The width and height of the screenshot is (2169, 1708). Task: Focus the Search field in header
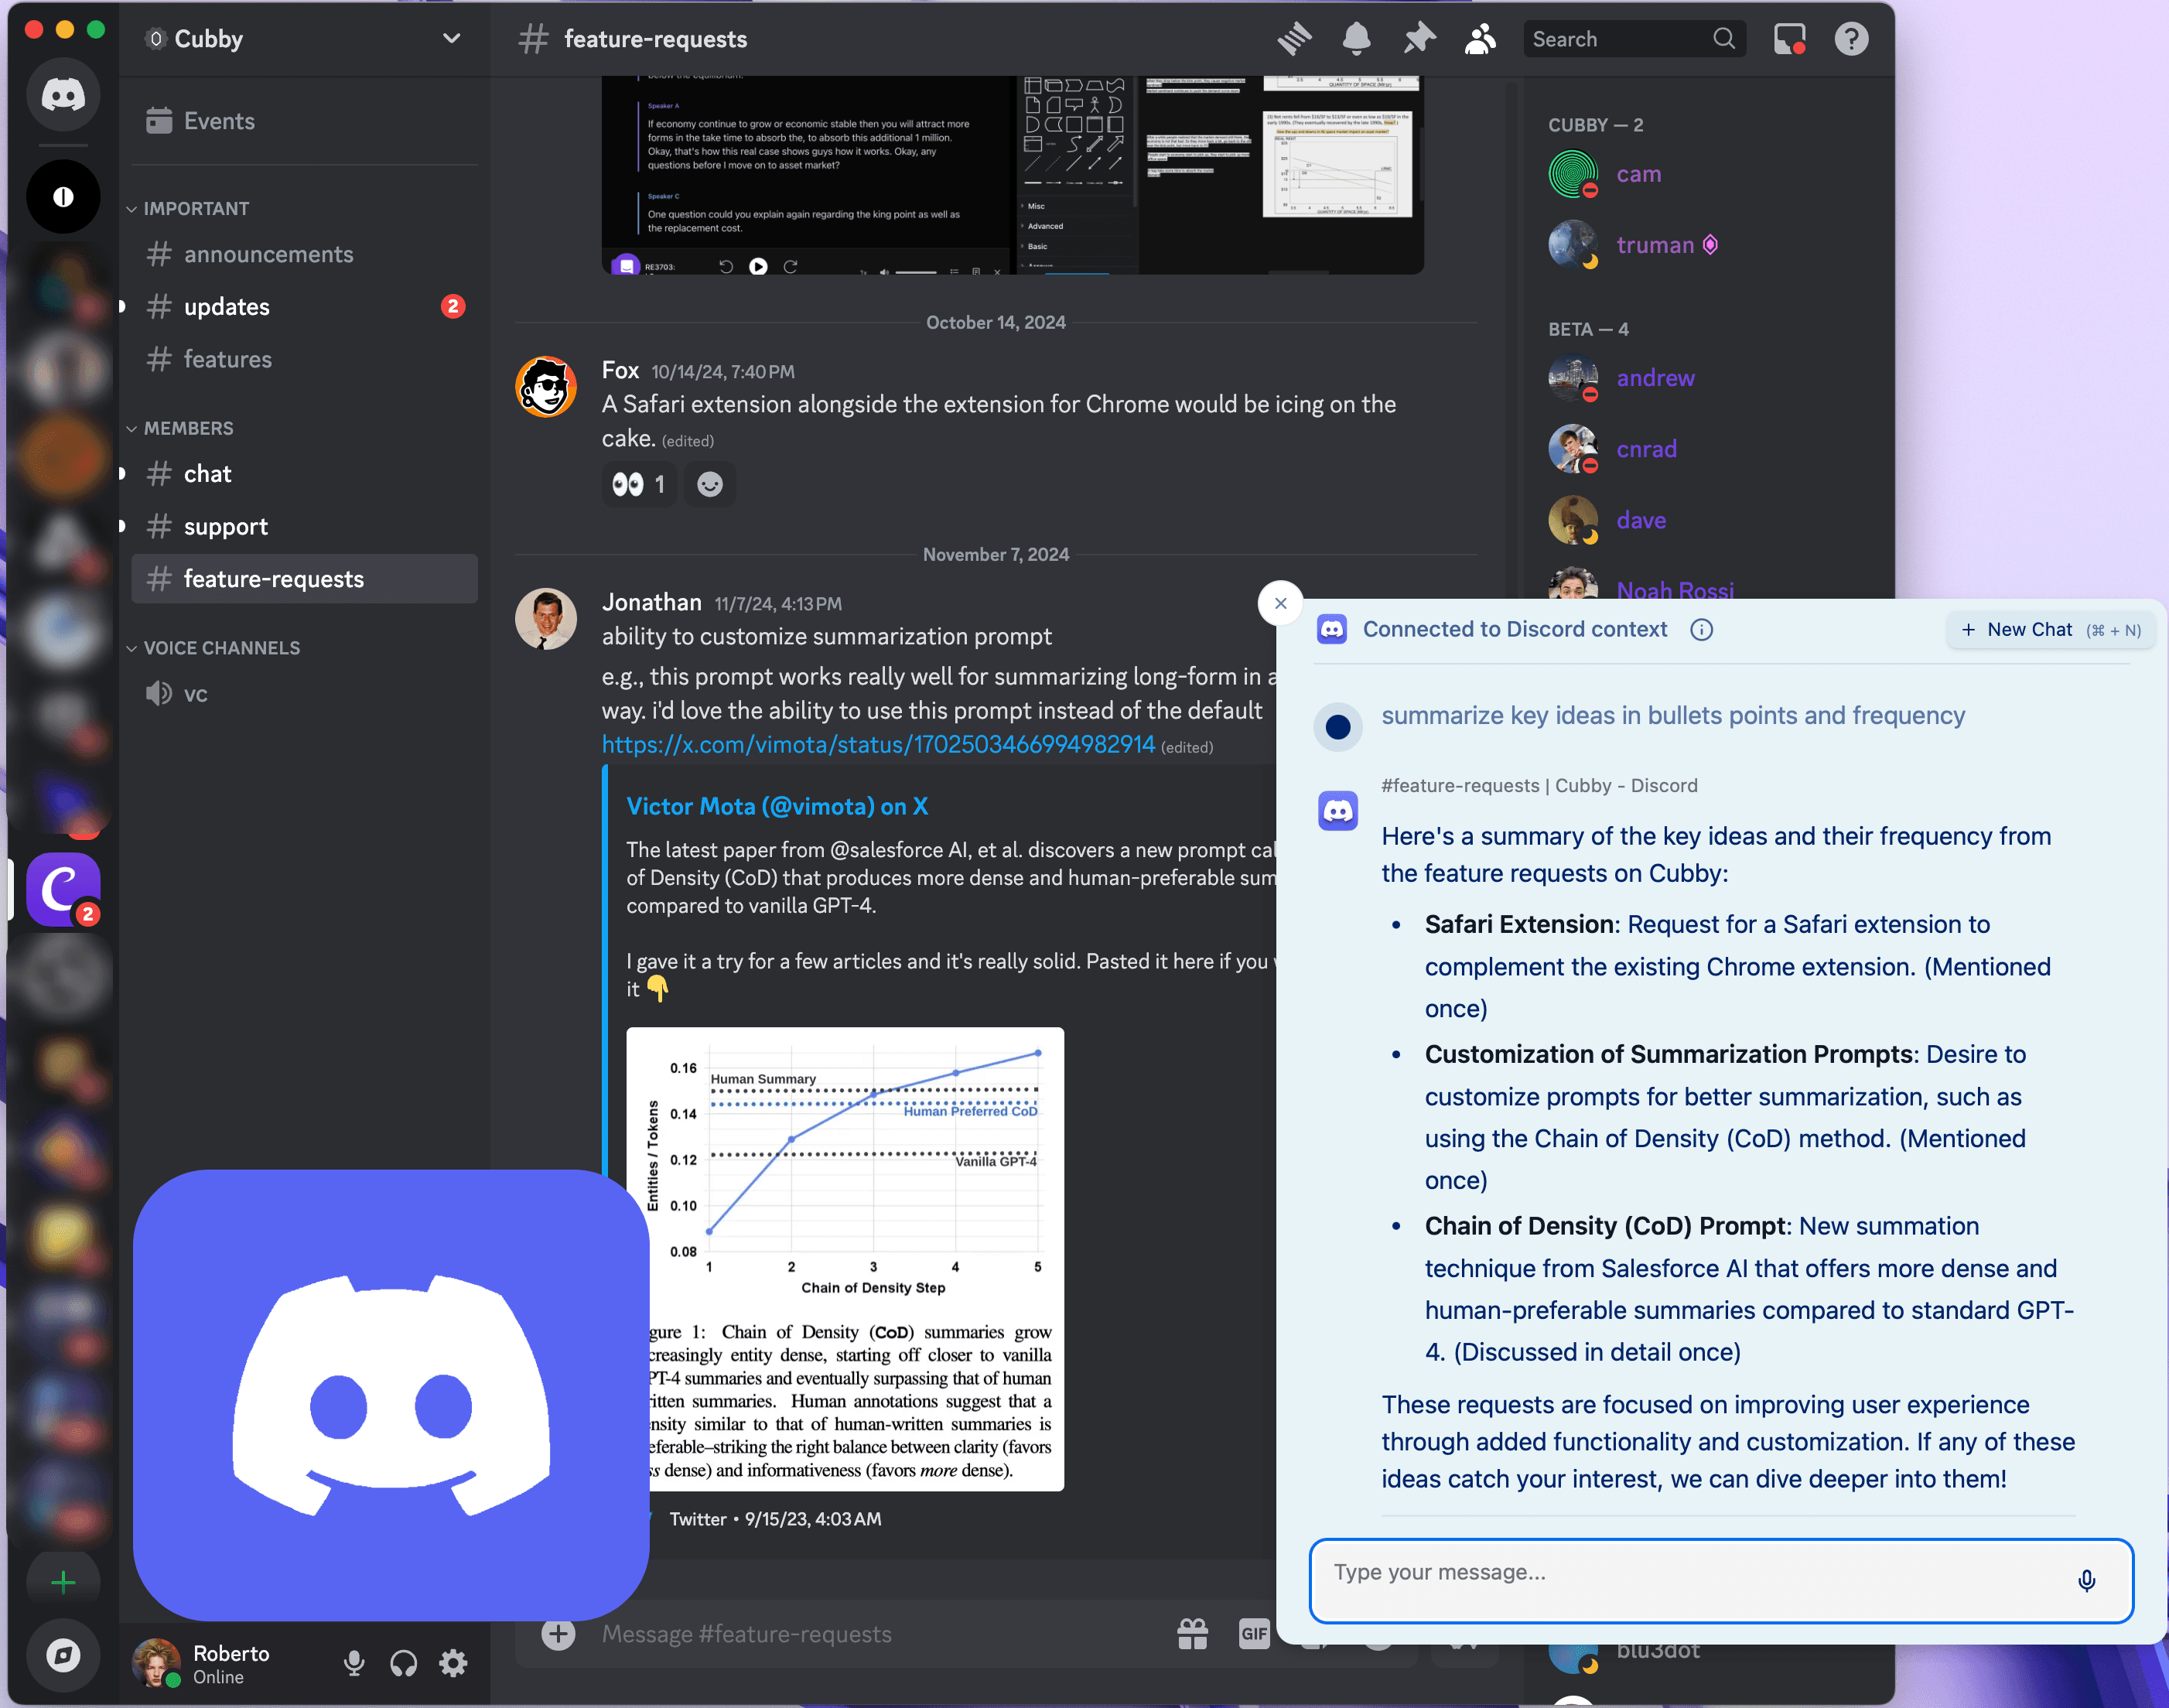(x=1634, y=39)
